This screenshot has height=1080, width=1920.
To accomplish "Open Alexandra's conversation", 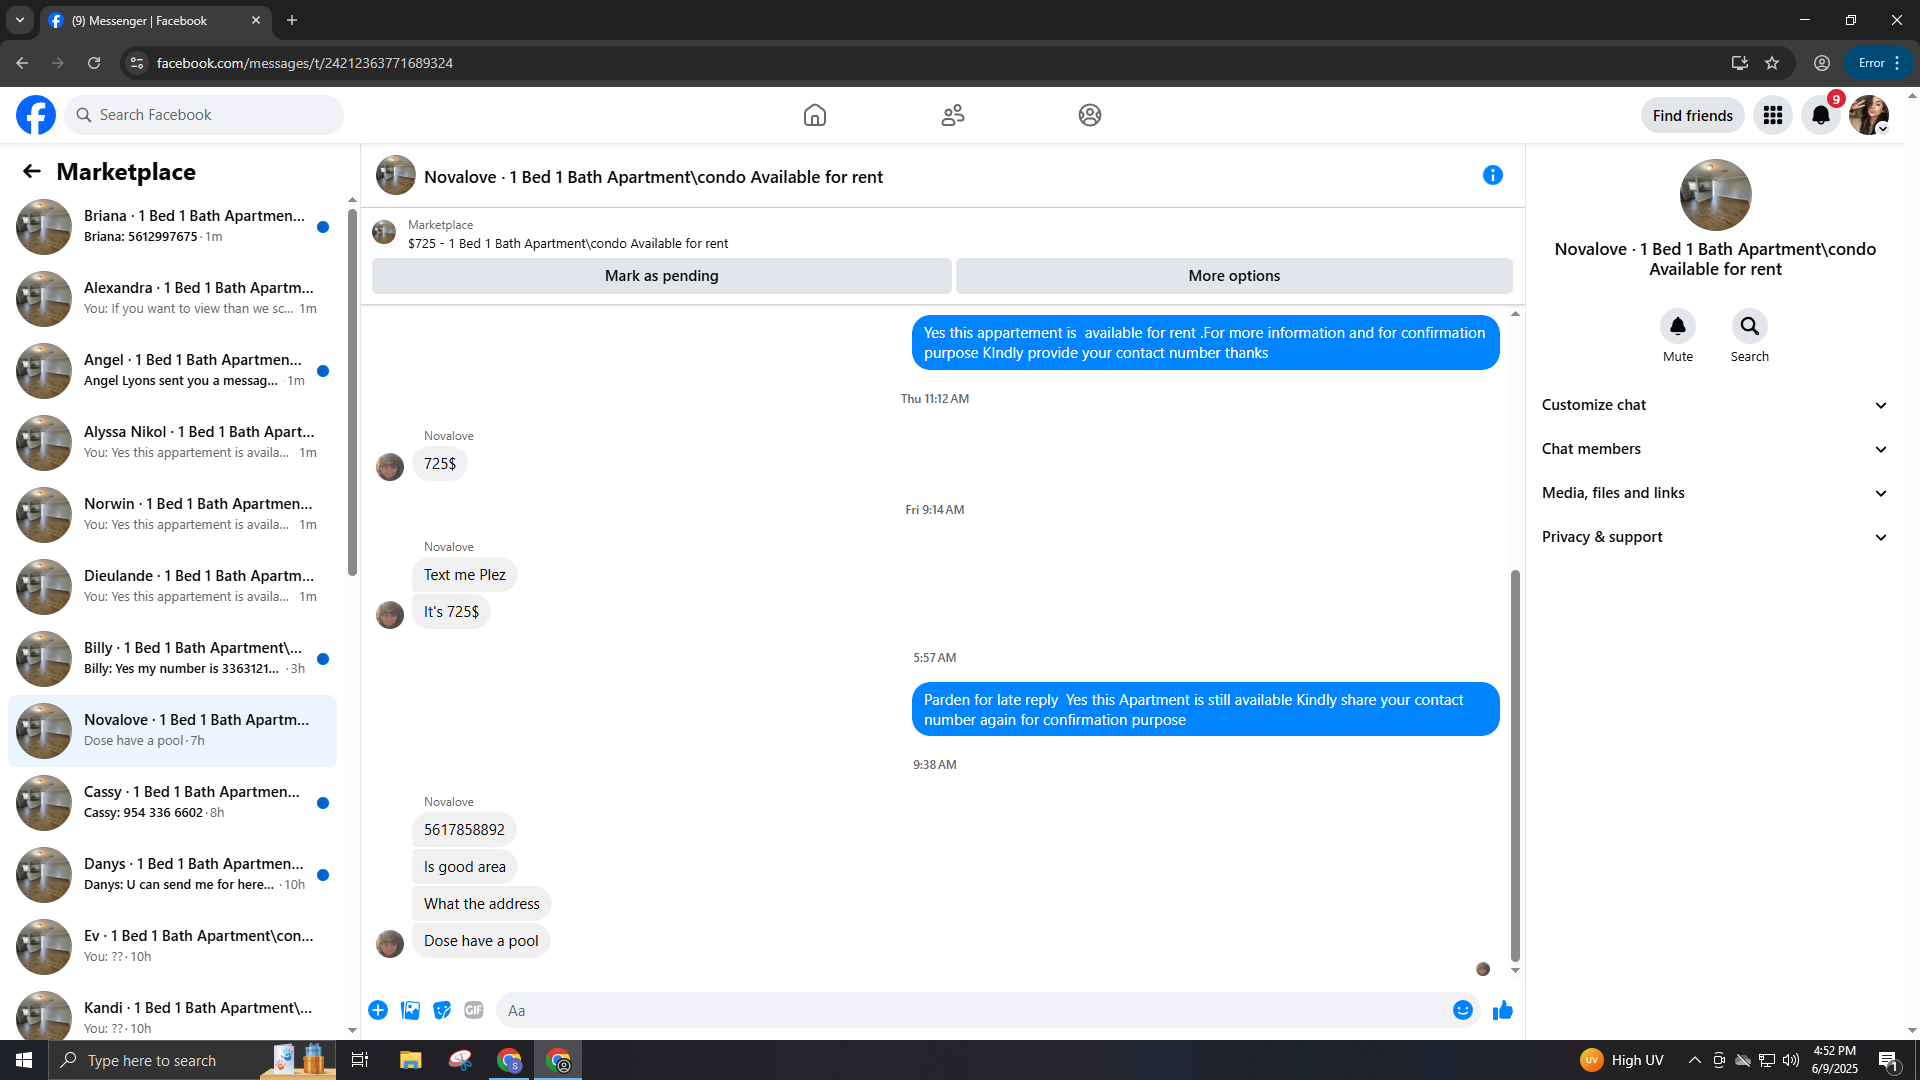I will (x=172, y=299).
